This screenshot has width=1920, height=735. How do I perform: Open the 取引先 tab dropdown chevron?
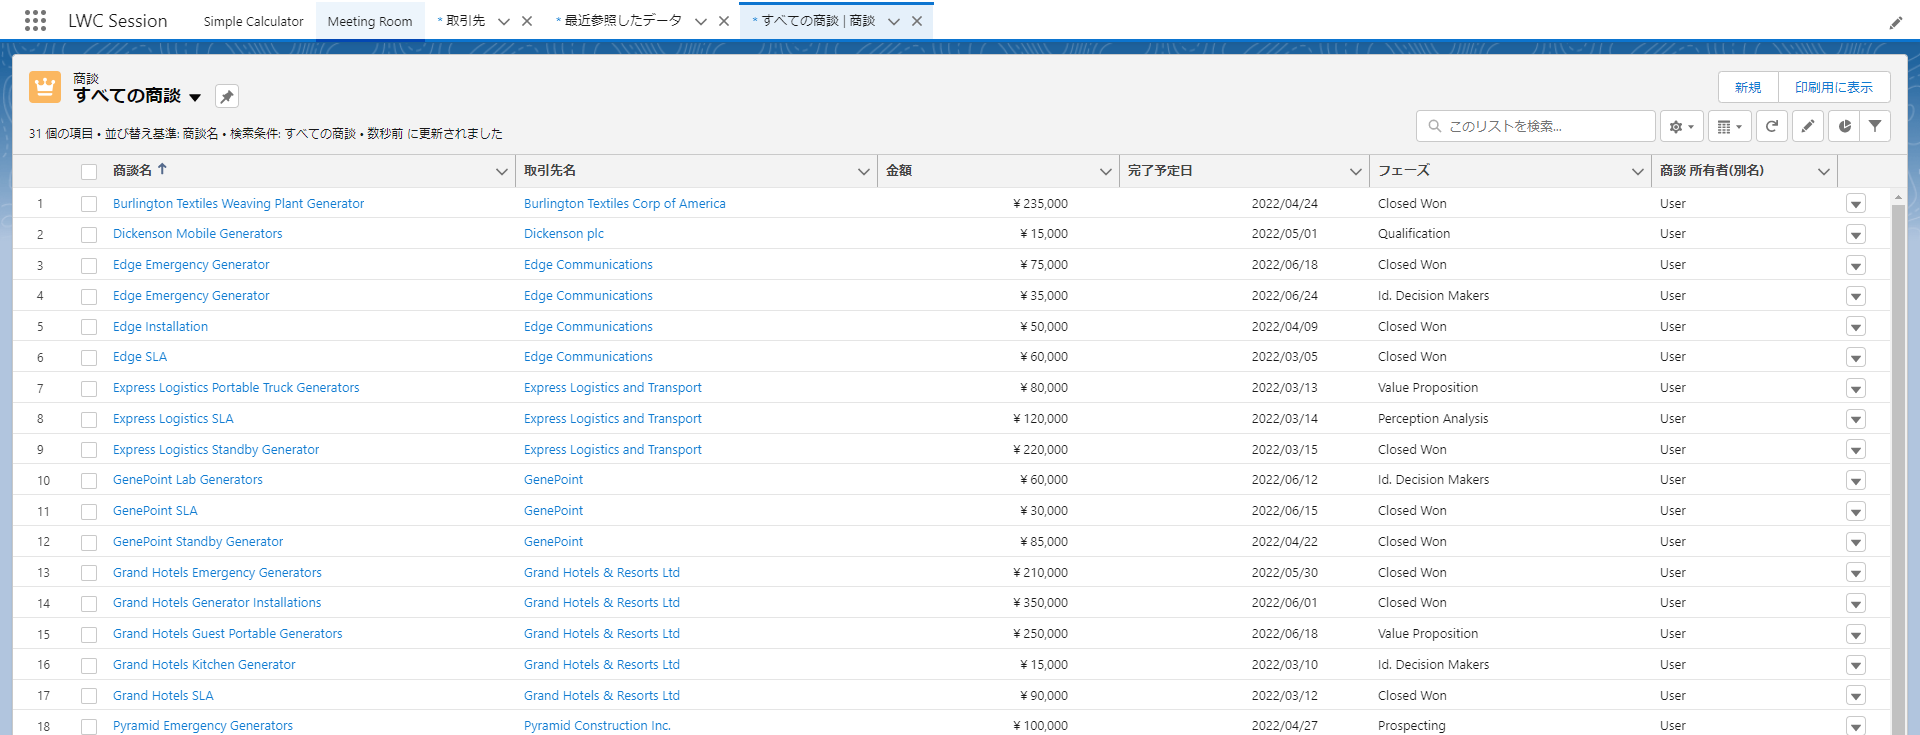(x=504, y=21)
